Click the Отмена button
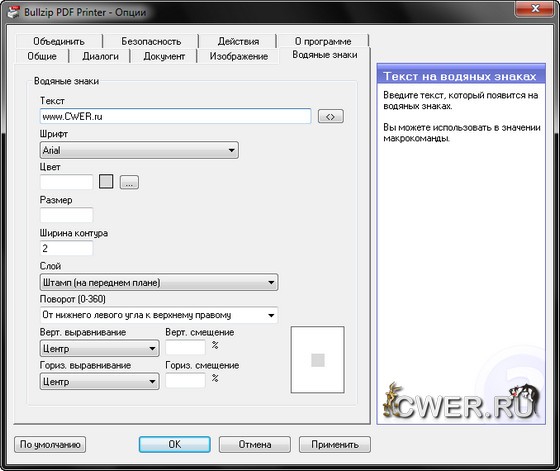Image resolution: width=560 pixels, height=471 pixels. tap(255, 445)
